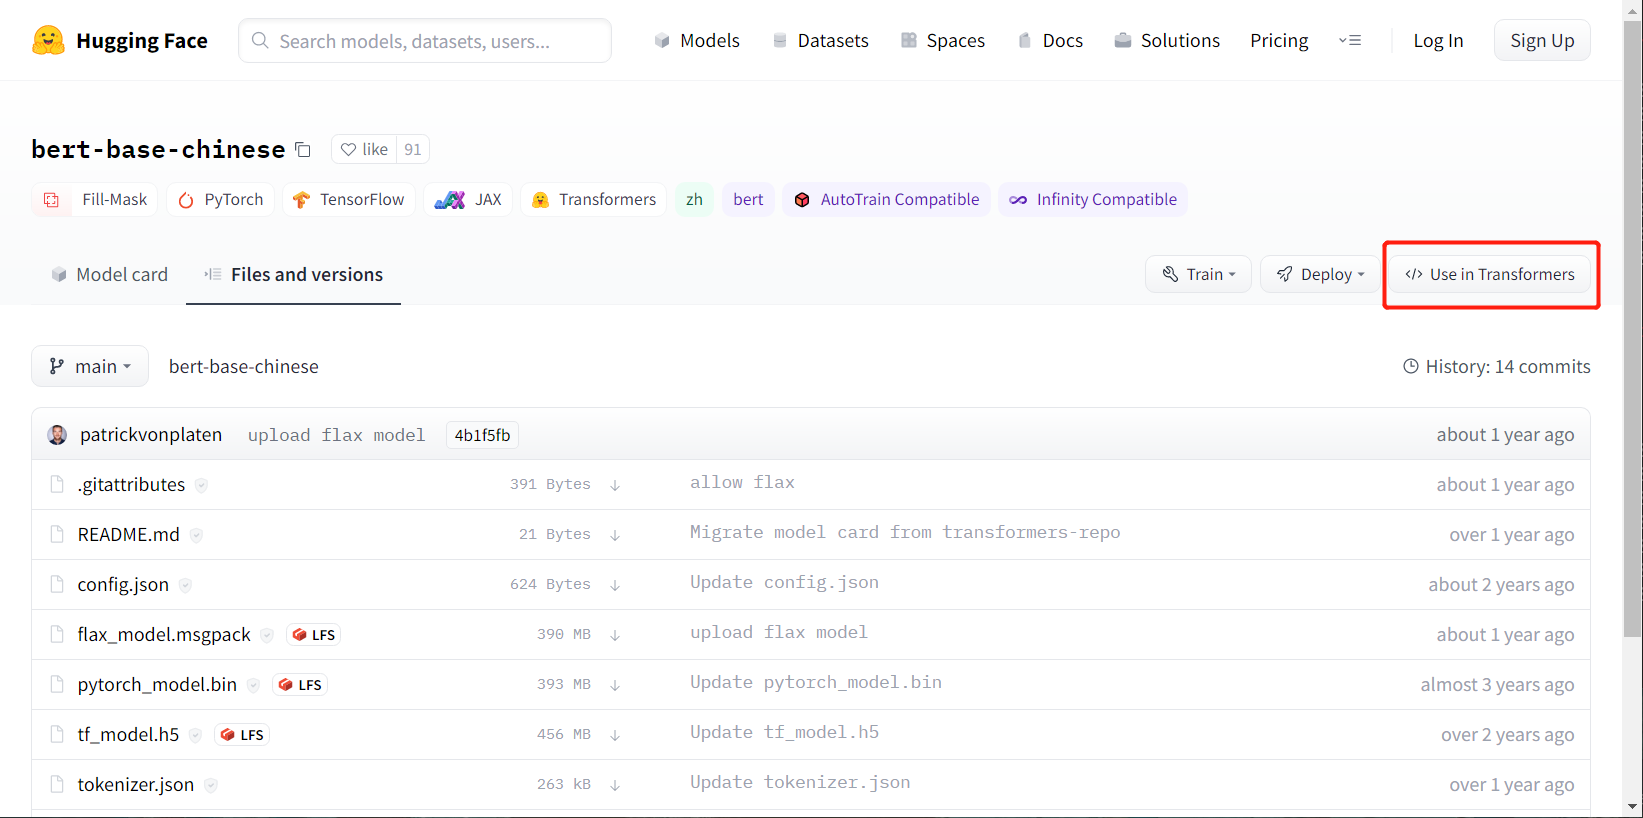Go to the Pricing page

click(x=1279, y=40)
